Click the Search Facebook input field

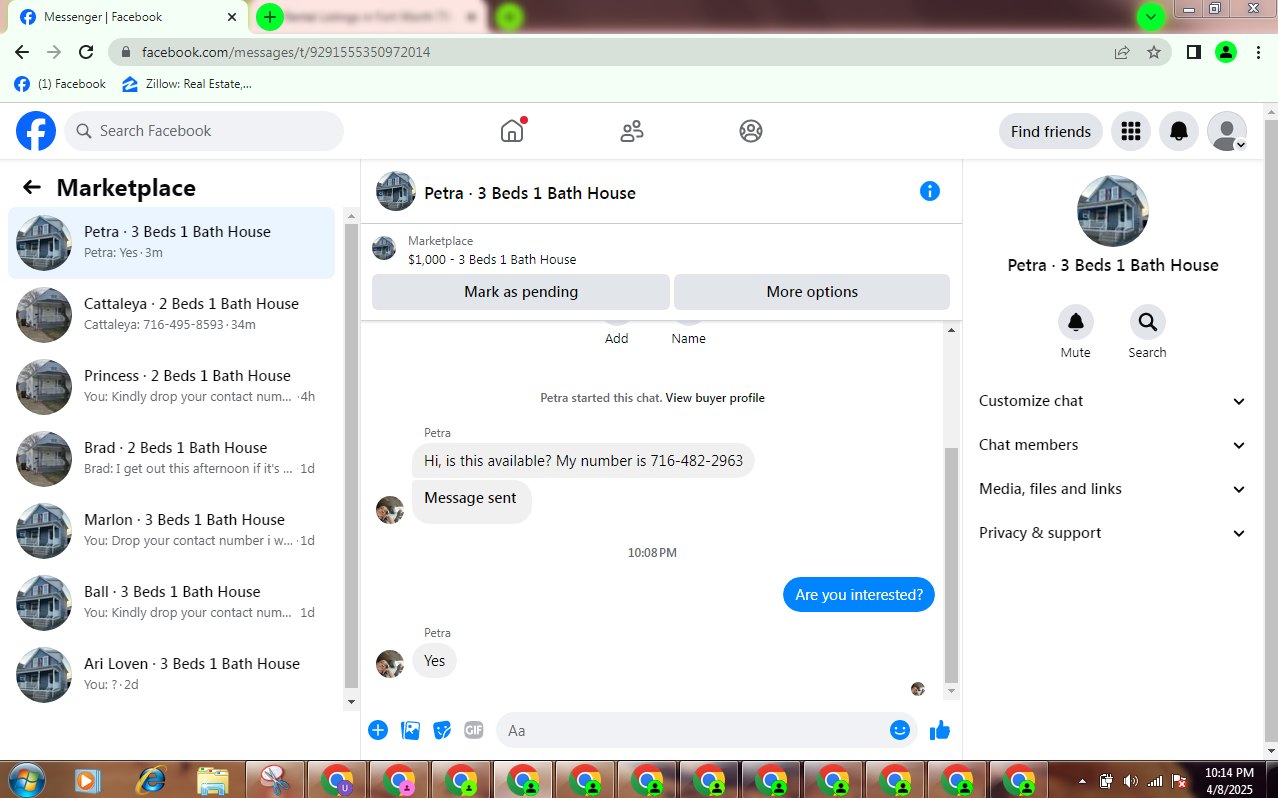click(x=204, y=131)
